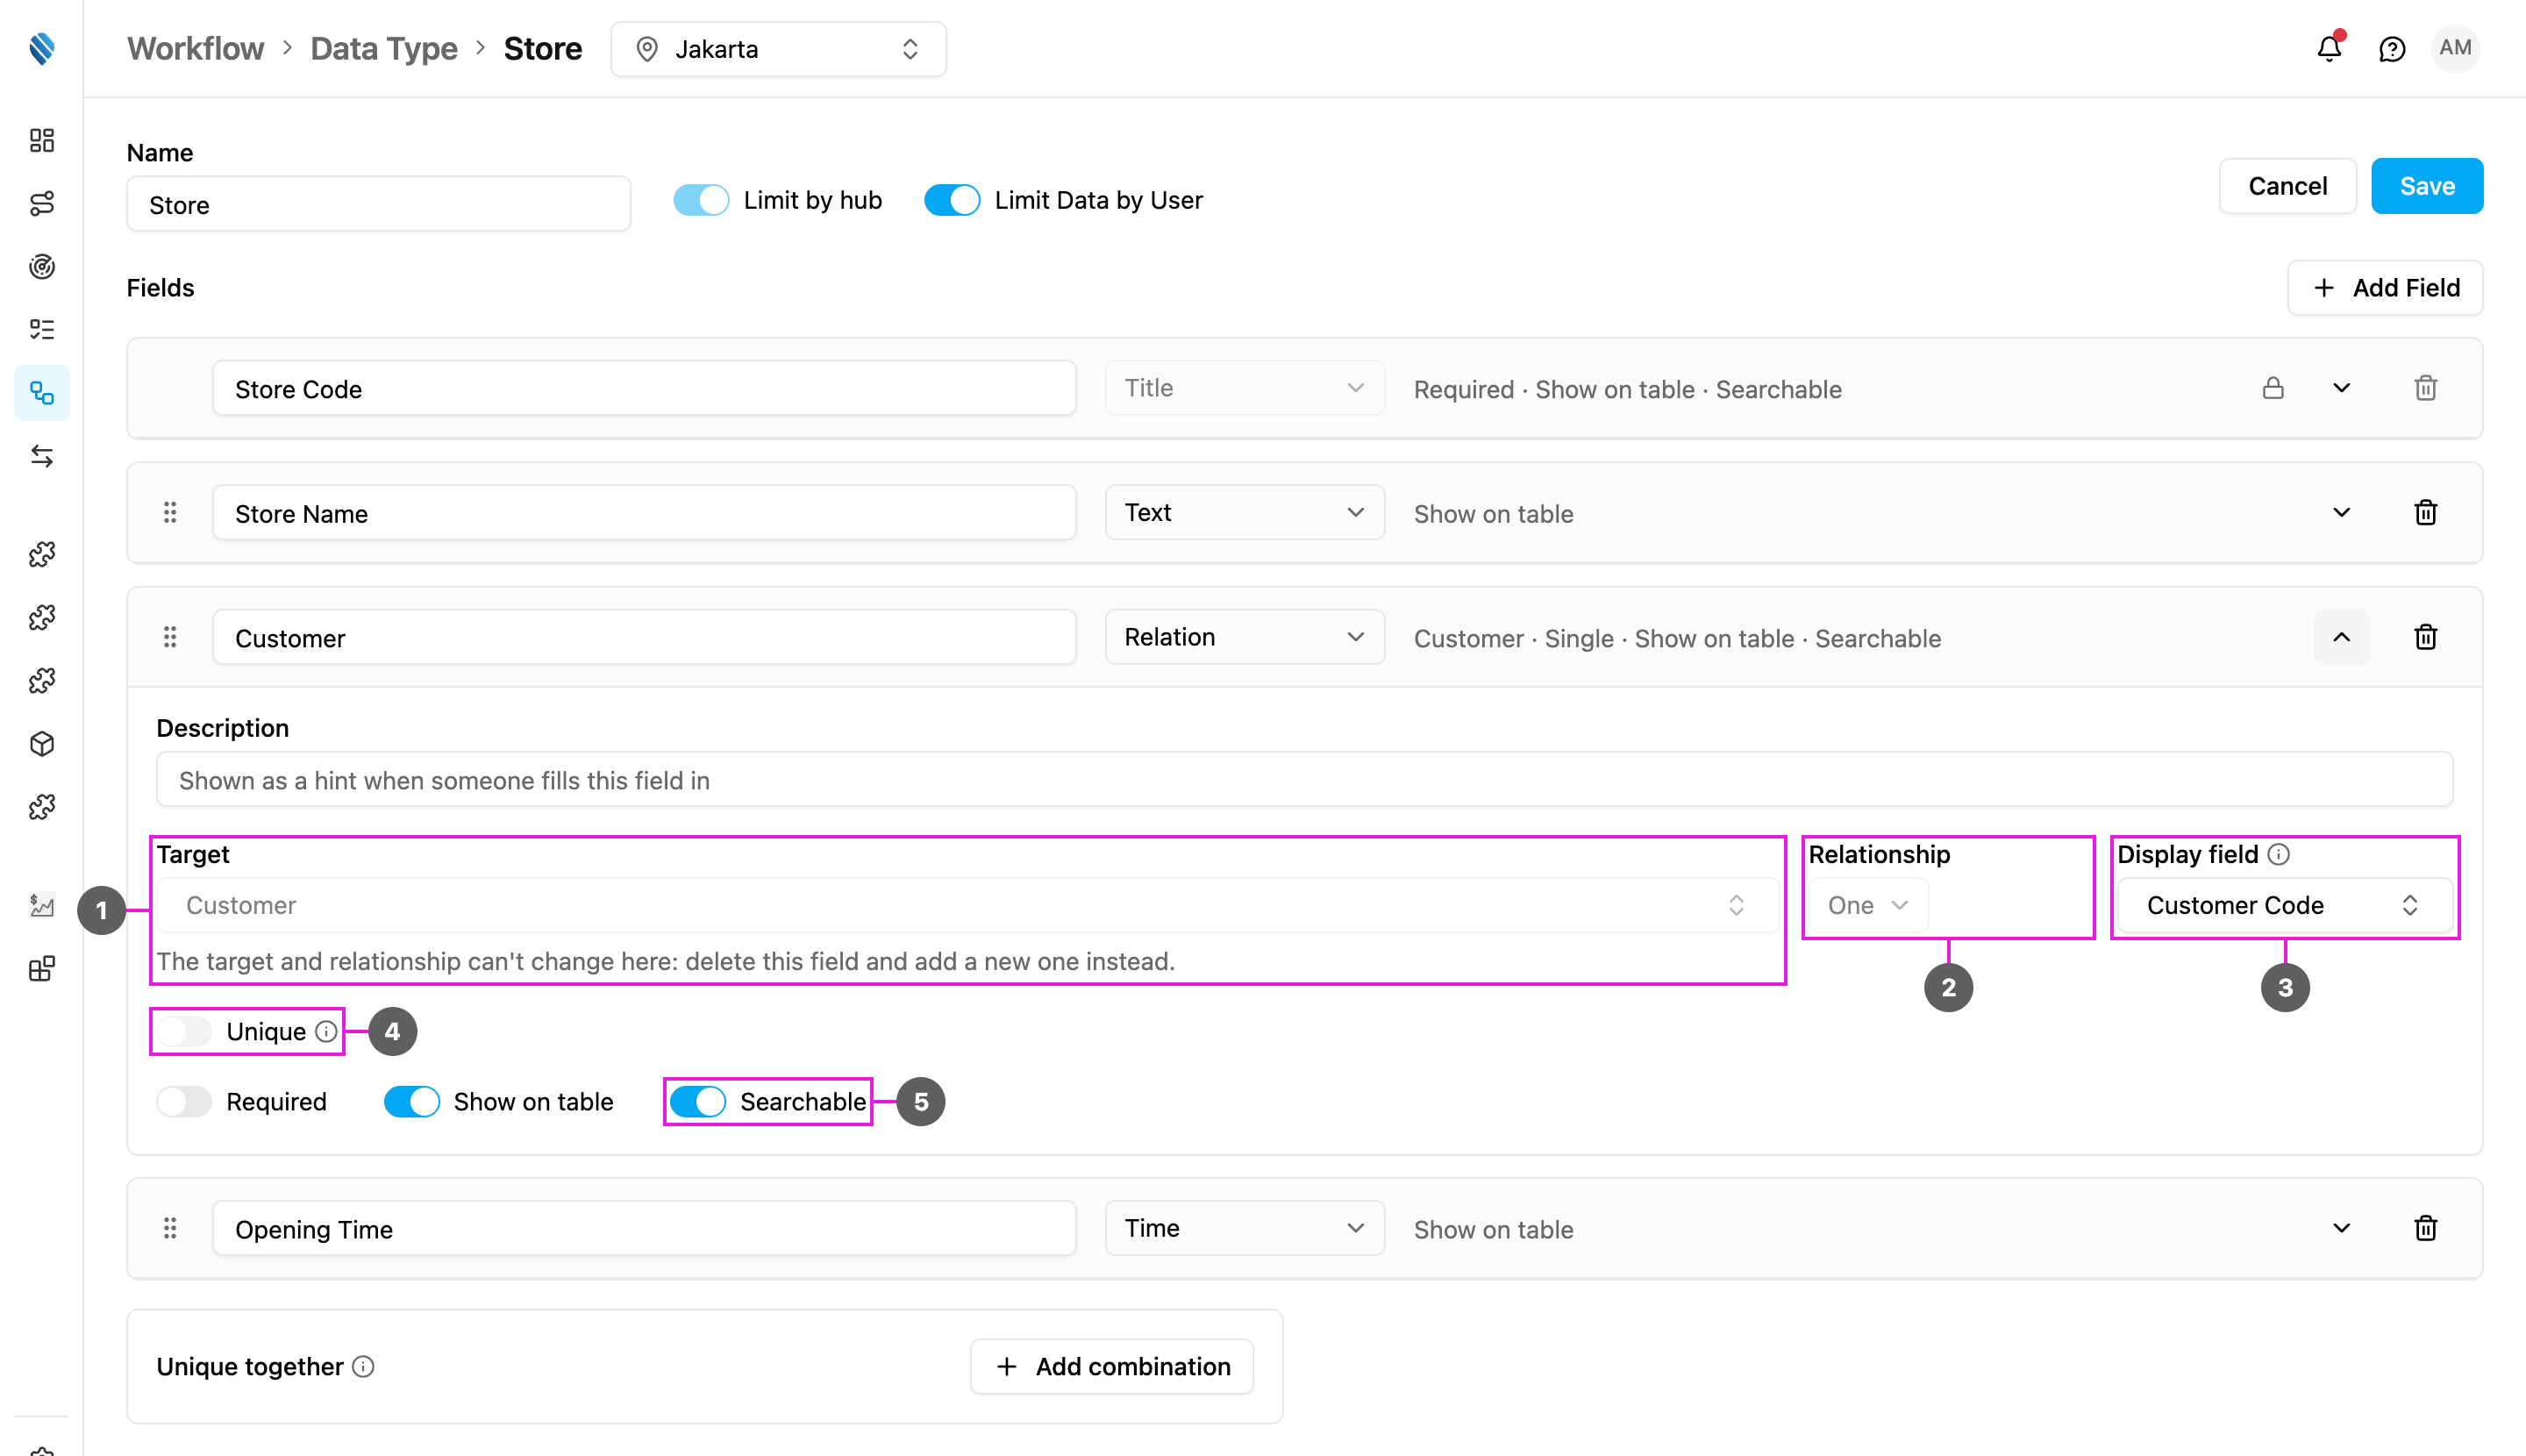Click the app logo in sidebar
The width and height of the screenshot is (2526, 1456).
(x=42, y=48)
